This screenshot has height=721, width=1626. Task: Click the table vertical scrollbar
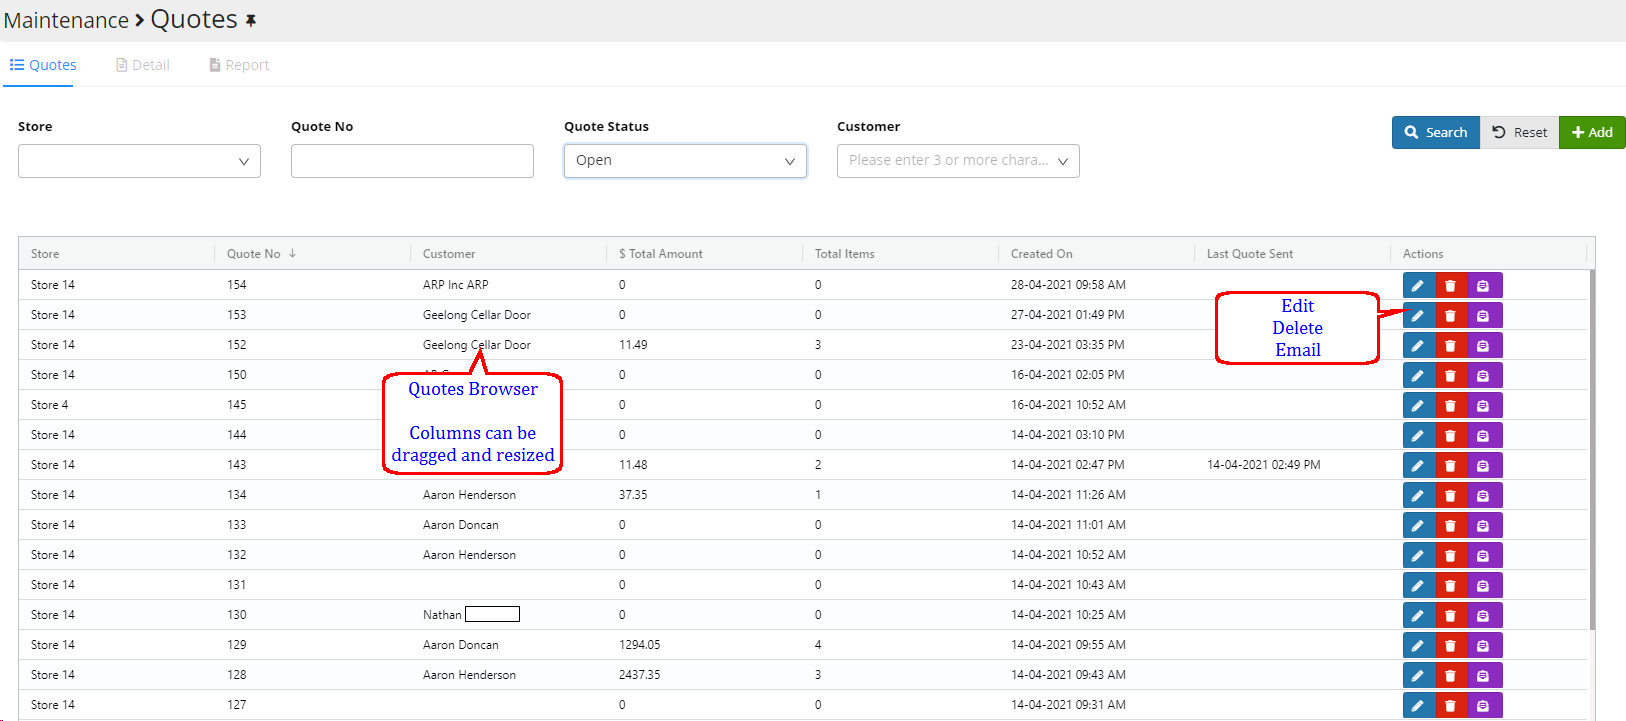(x=1591, y=450)
